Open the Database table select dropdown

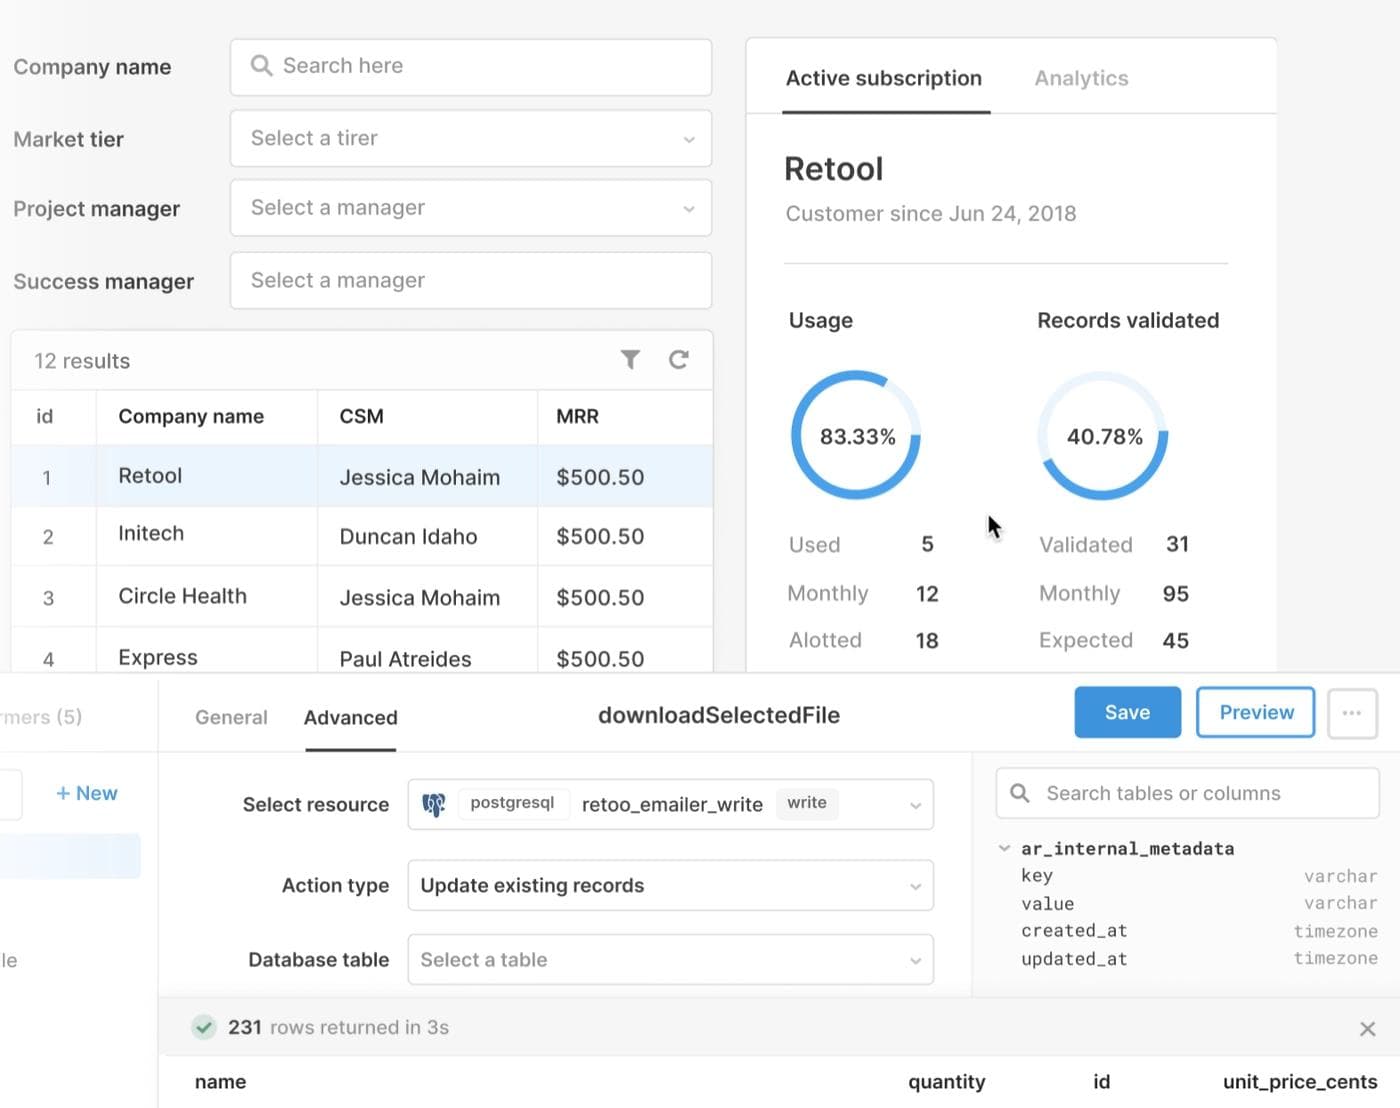pyautogui.click(x=670, y=960)
